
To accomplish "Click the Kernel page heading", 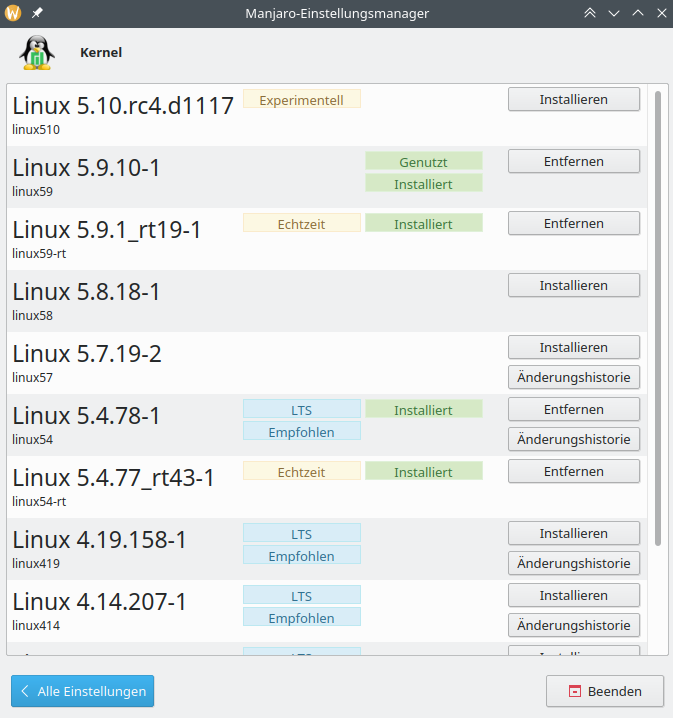I will [101, 53].
